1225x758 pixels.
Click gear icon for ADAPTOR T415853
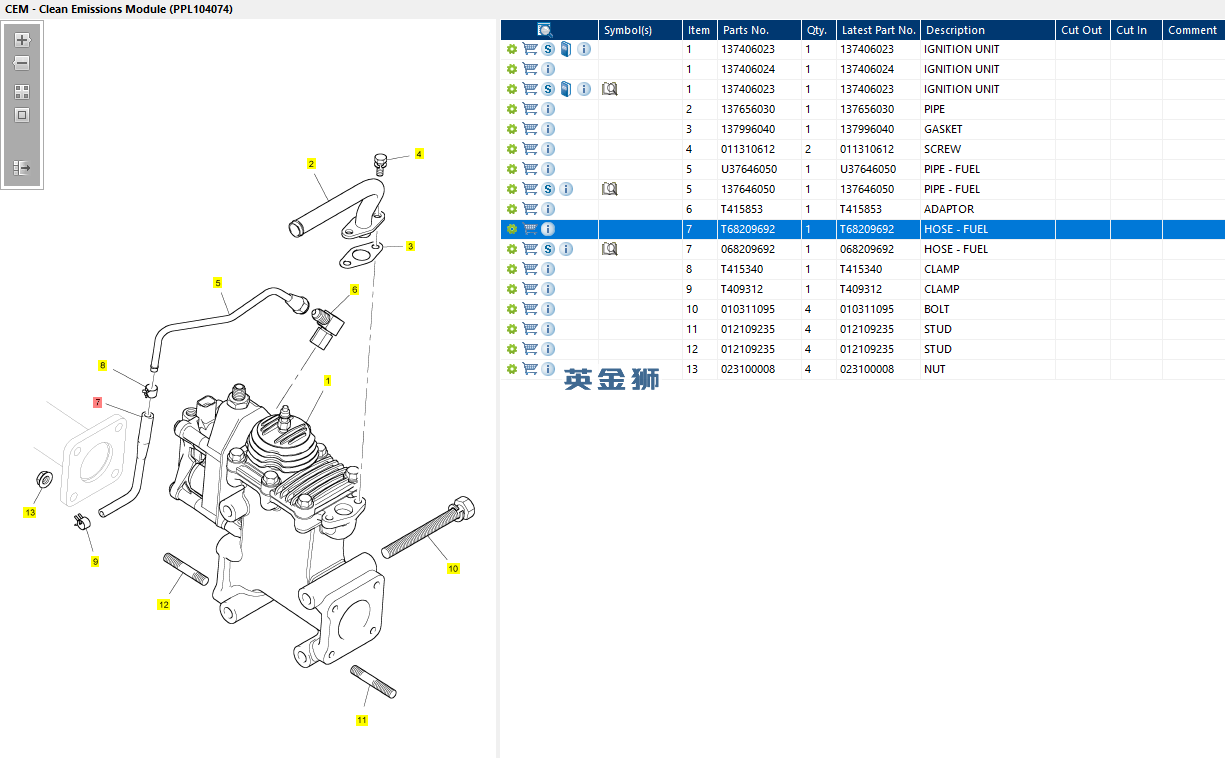pyautogui.click(x=512, y=209)
